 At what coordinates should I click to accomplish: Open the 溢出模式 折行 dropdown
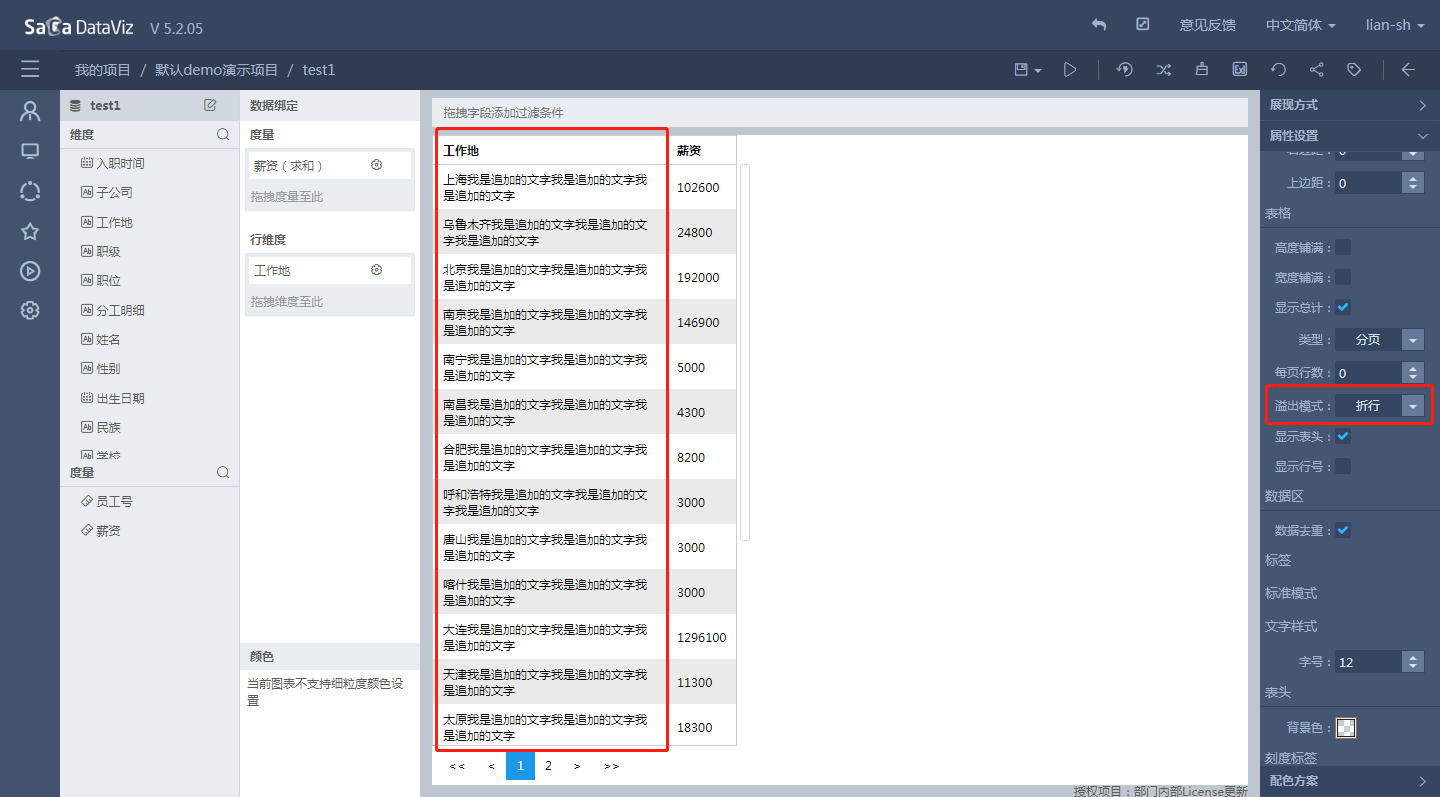[x=1380, y=405]
